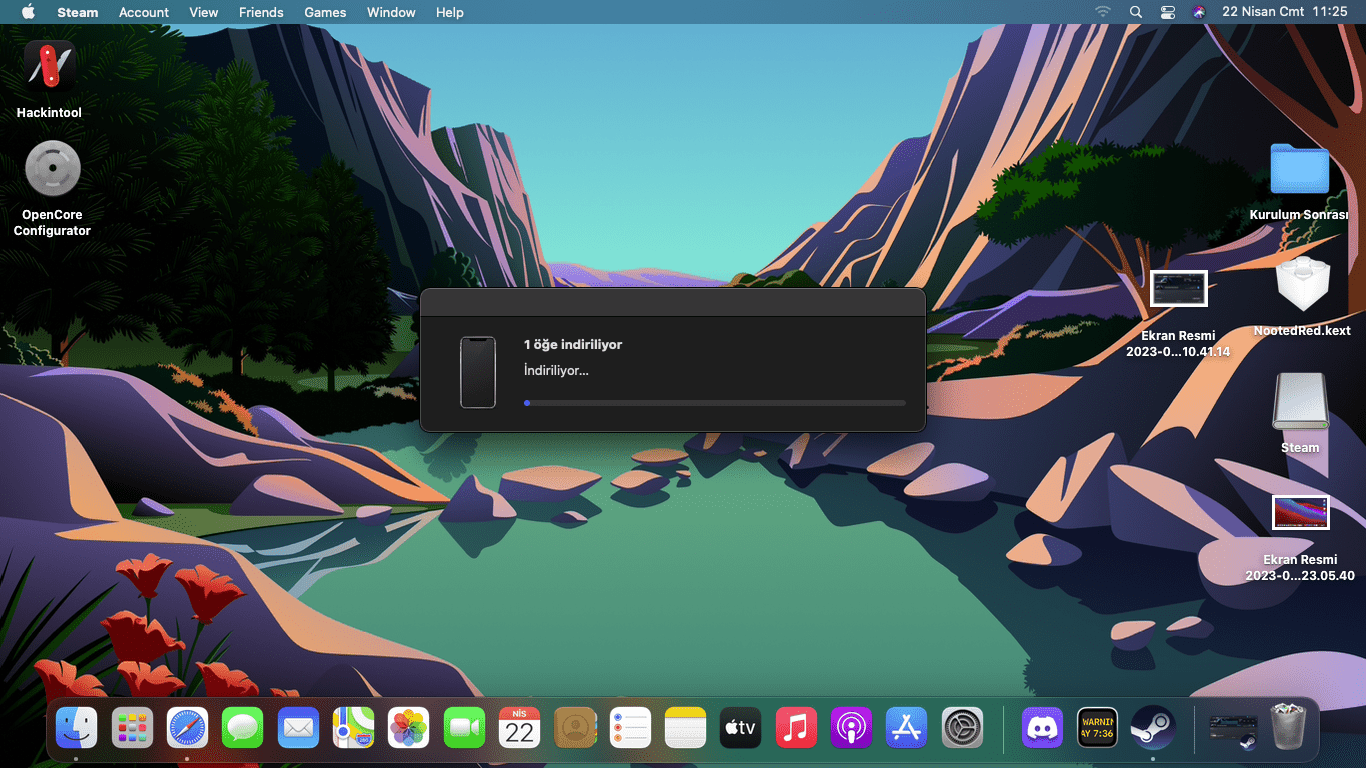Open OpenCore Configurator desktop icon
1366x768 pixels.
[52, 168]
